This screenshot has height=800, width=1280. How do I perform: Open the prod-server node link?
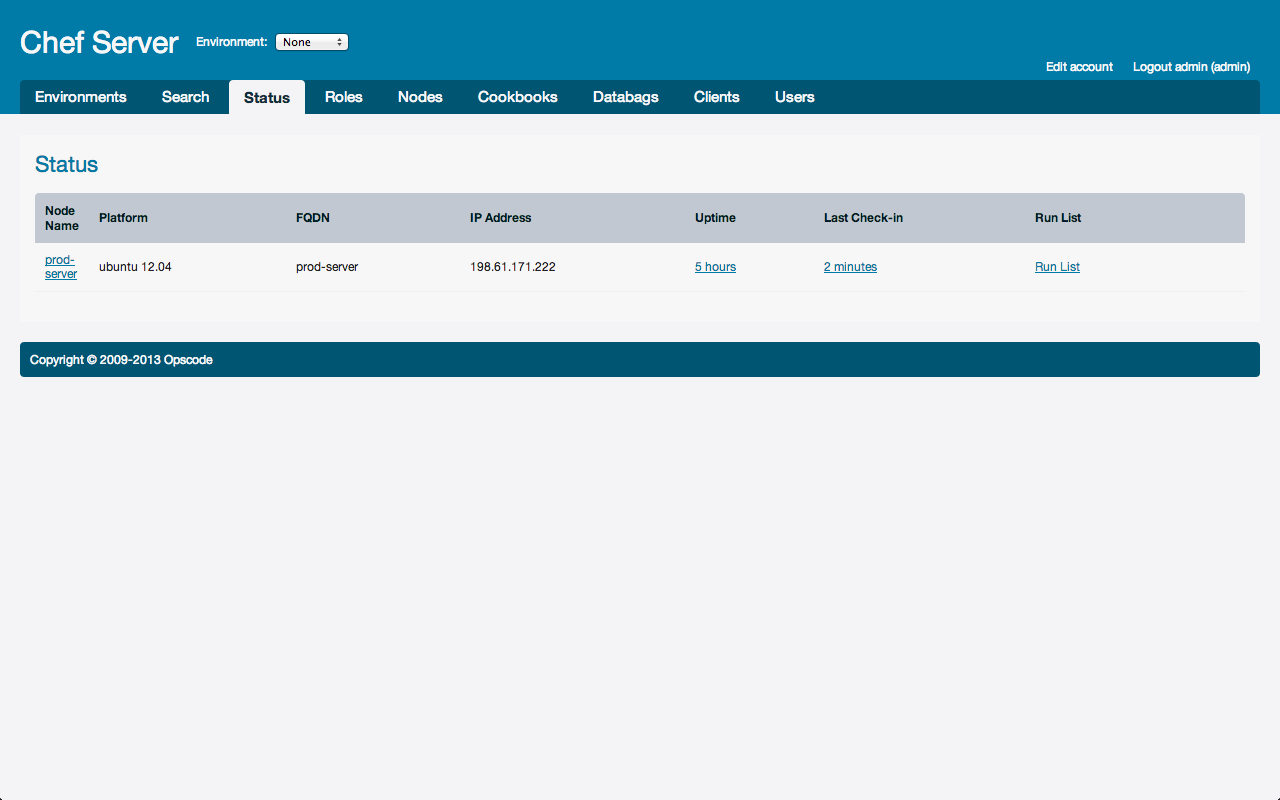[x=61, y=267]
